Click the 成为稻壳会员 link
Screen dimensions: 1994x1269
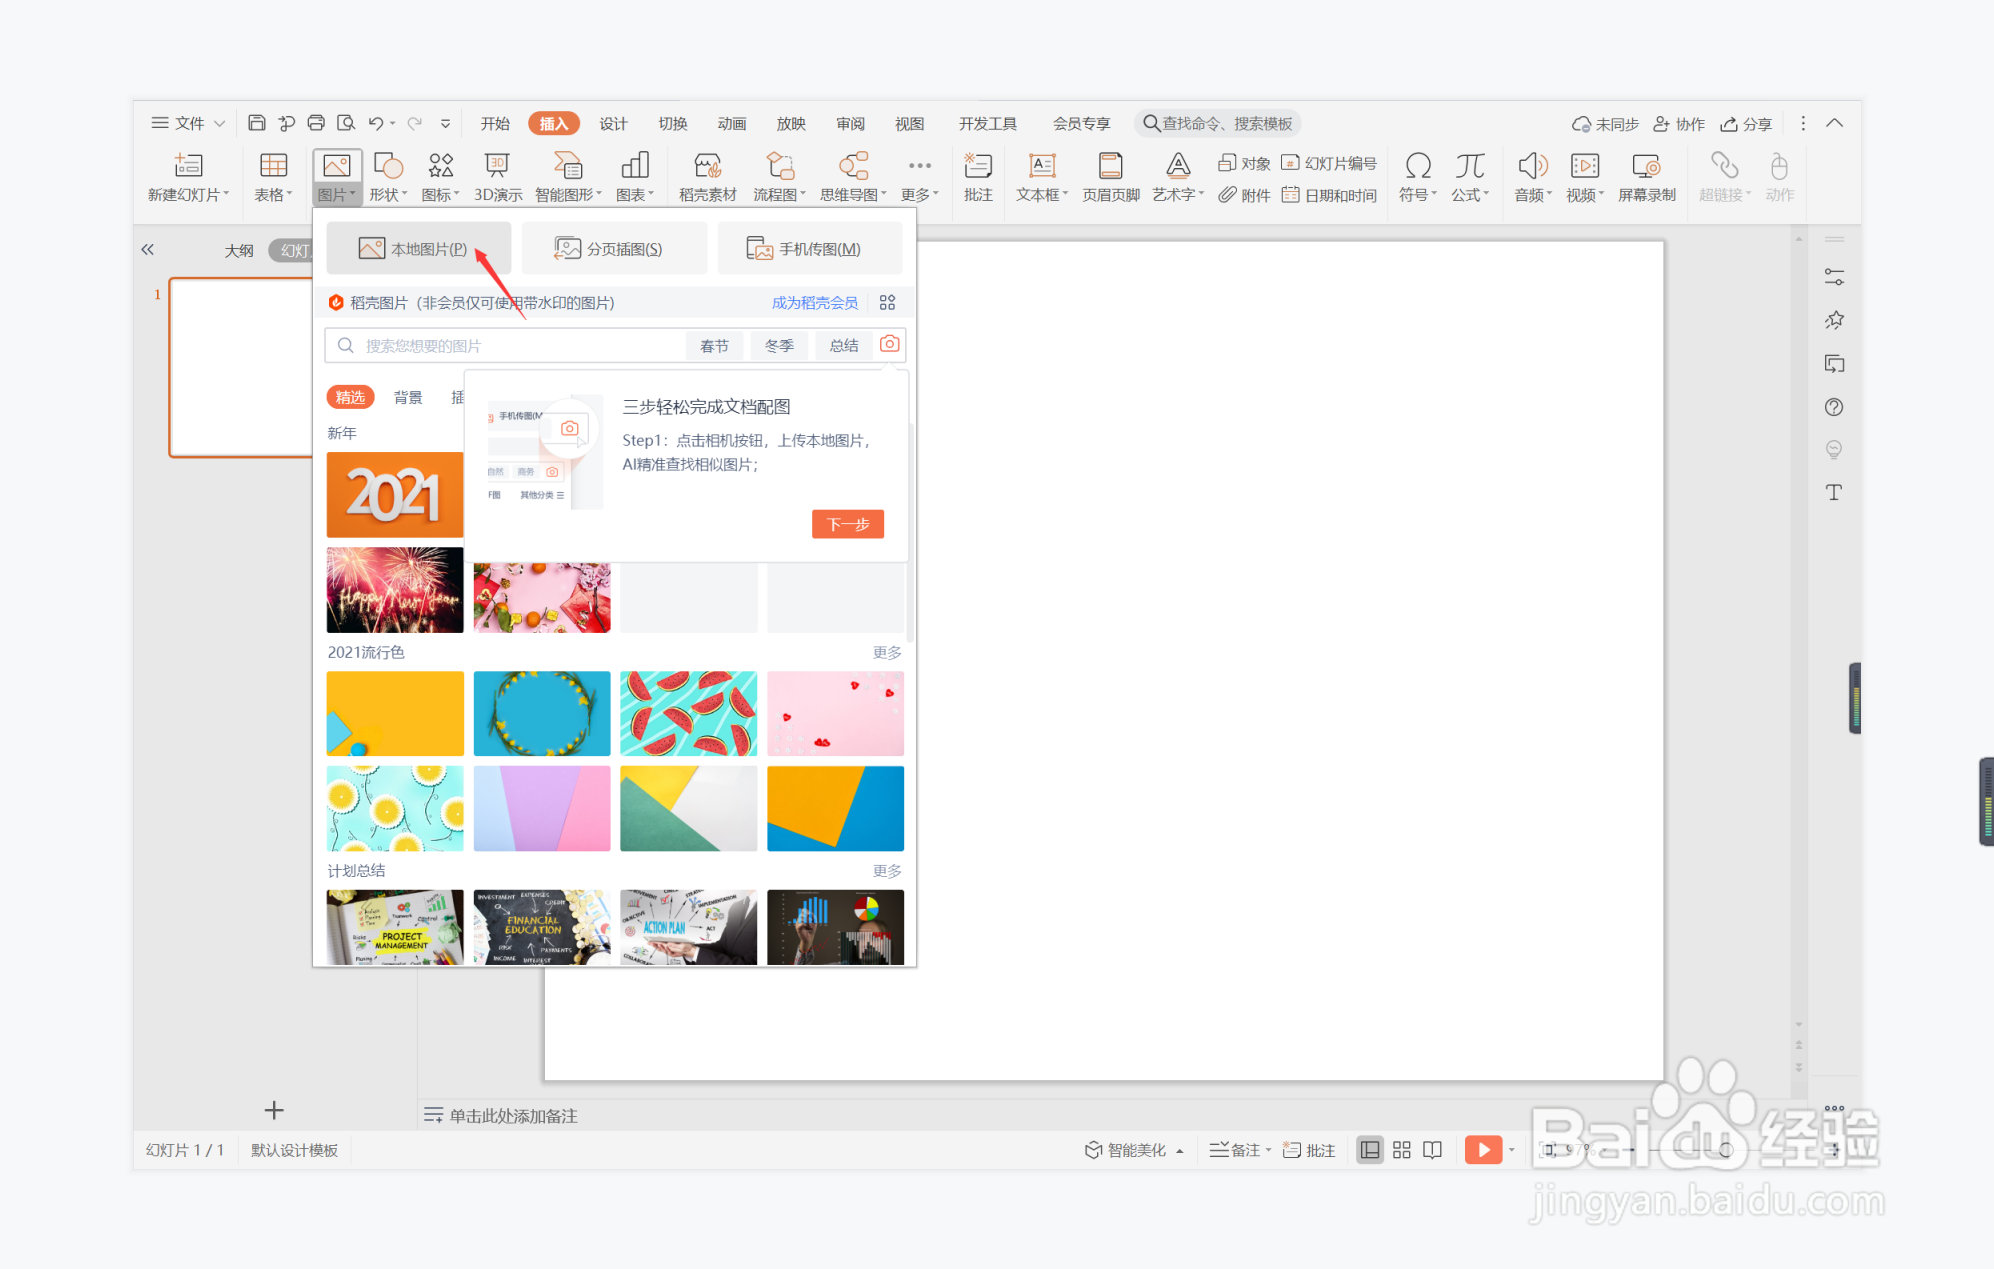pos(814,302)
